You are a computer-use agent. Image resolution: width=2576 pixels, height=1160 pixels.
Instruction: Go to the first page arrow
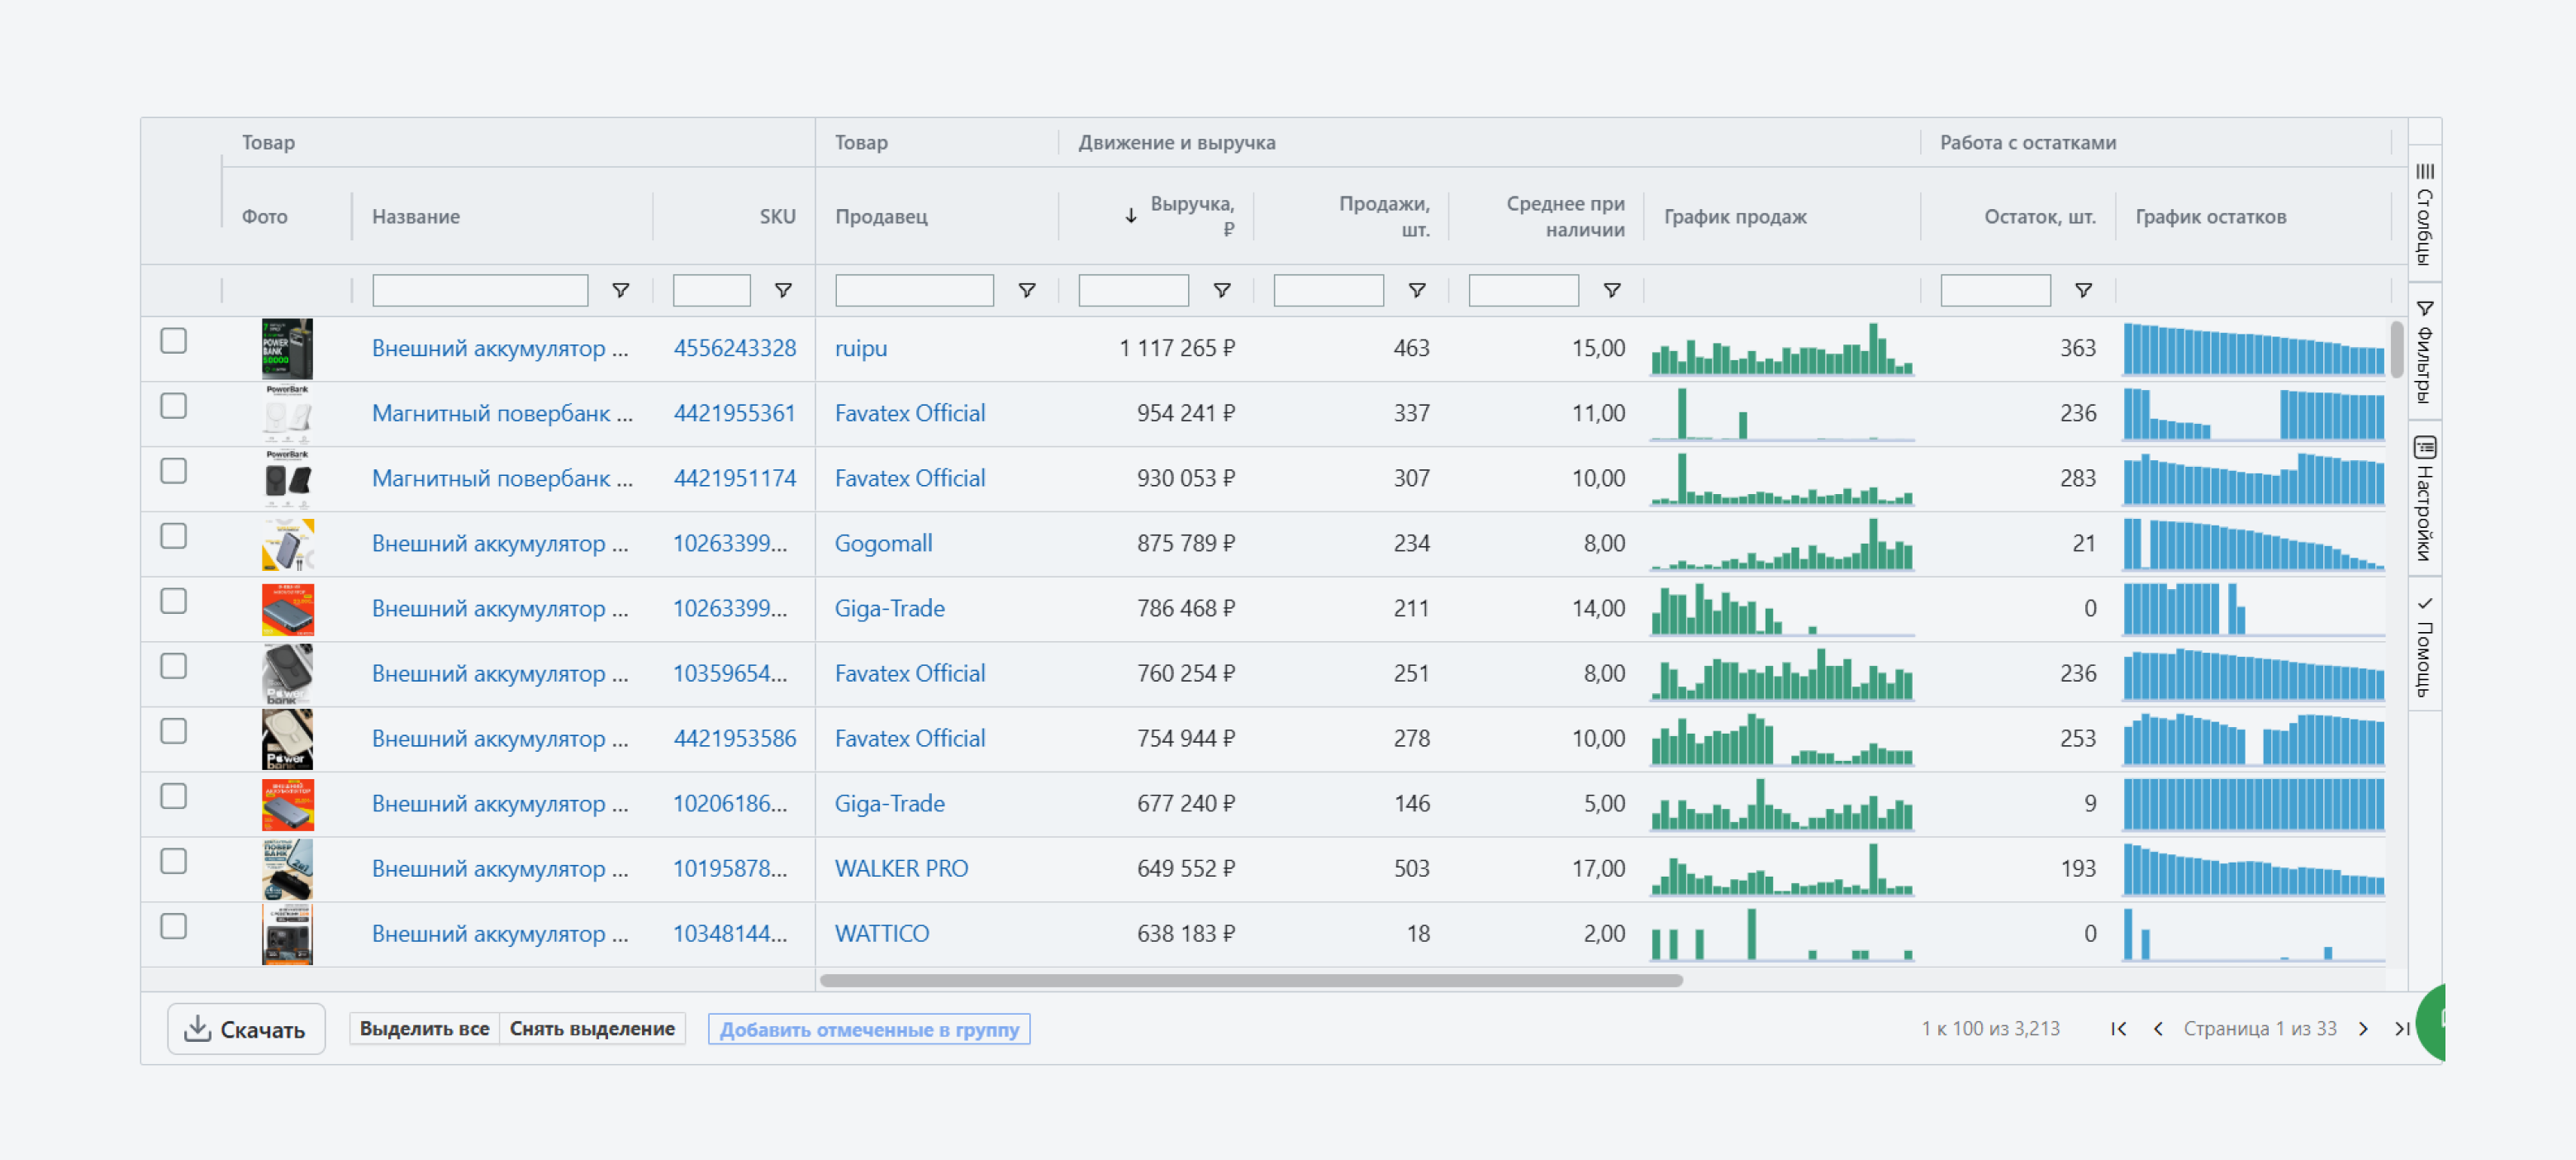click(x=2118, y=1028)
